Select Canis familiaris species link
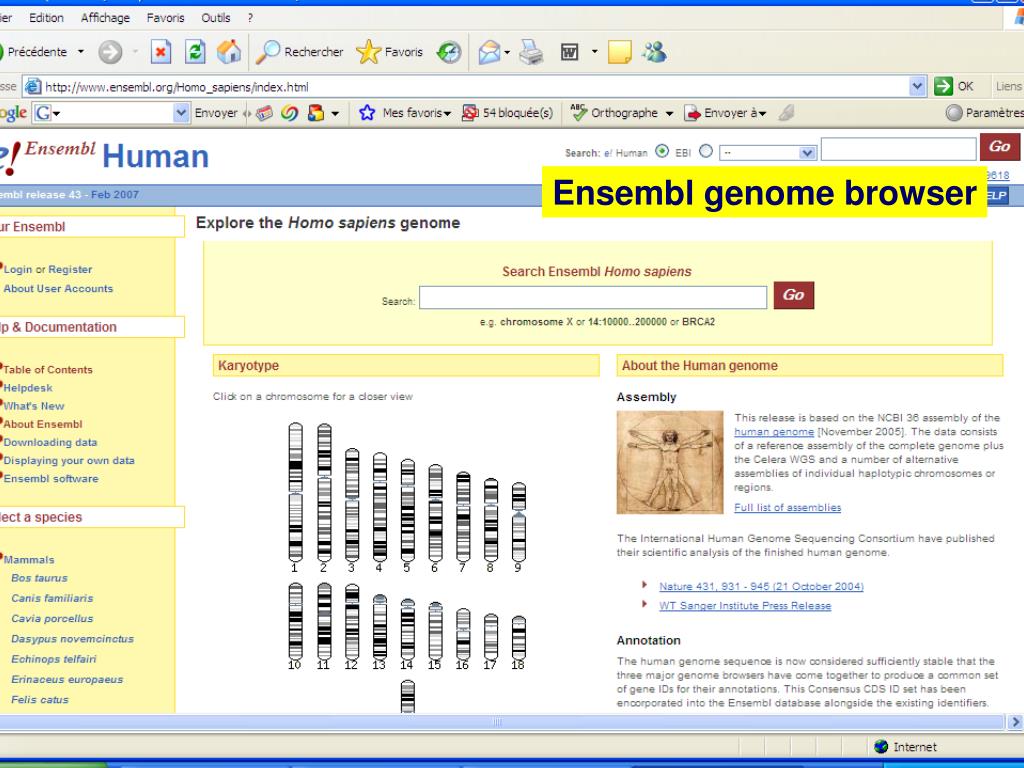The width and height of the screenshot is (1024, 768). click(x=52, y=598)
